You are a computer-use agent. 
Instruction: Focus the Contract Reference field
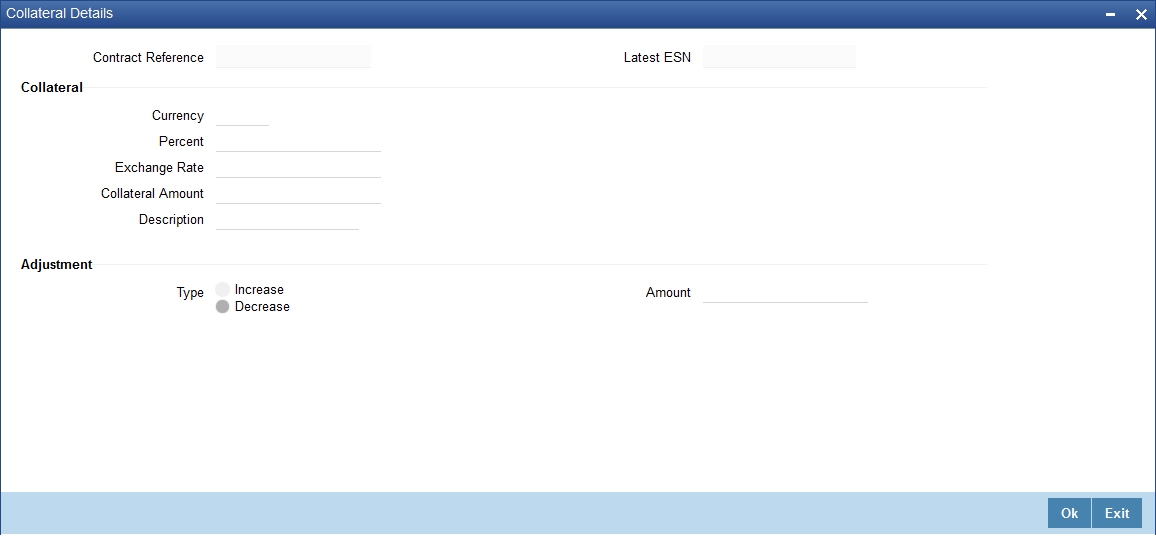[x=293, y=57]
